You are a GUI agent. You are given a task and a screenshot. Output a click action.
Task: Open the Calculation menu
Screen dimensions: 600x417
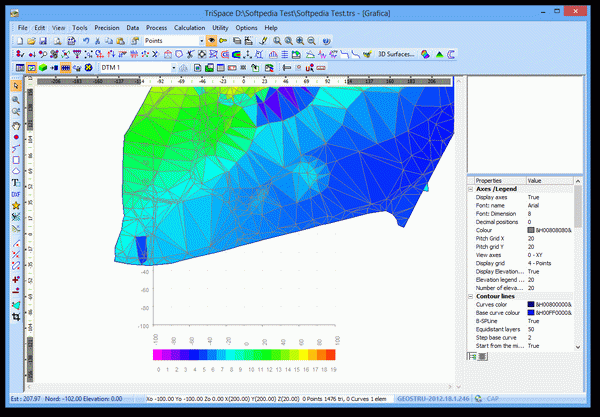pyautogui.click(x=189, y=27)
